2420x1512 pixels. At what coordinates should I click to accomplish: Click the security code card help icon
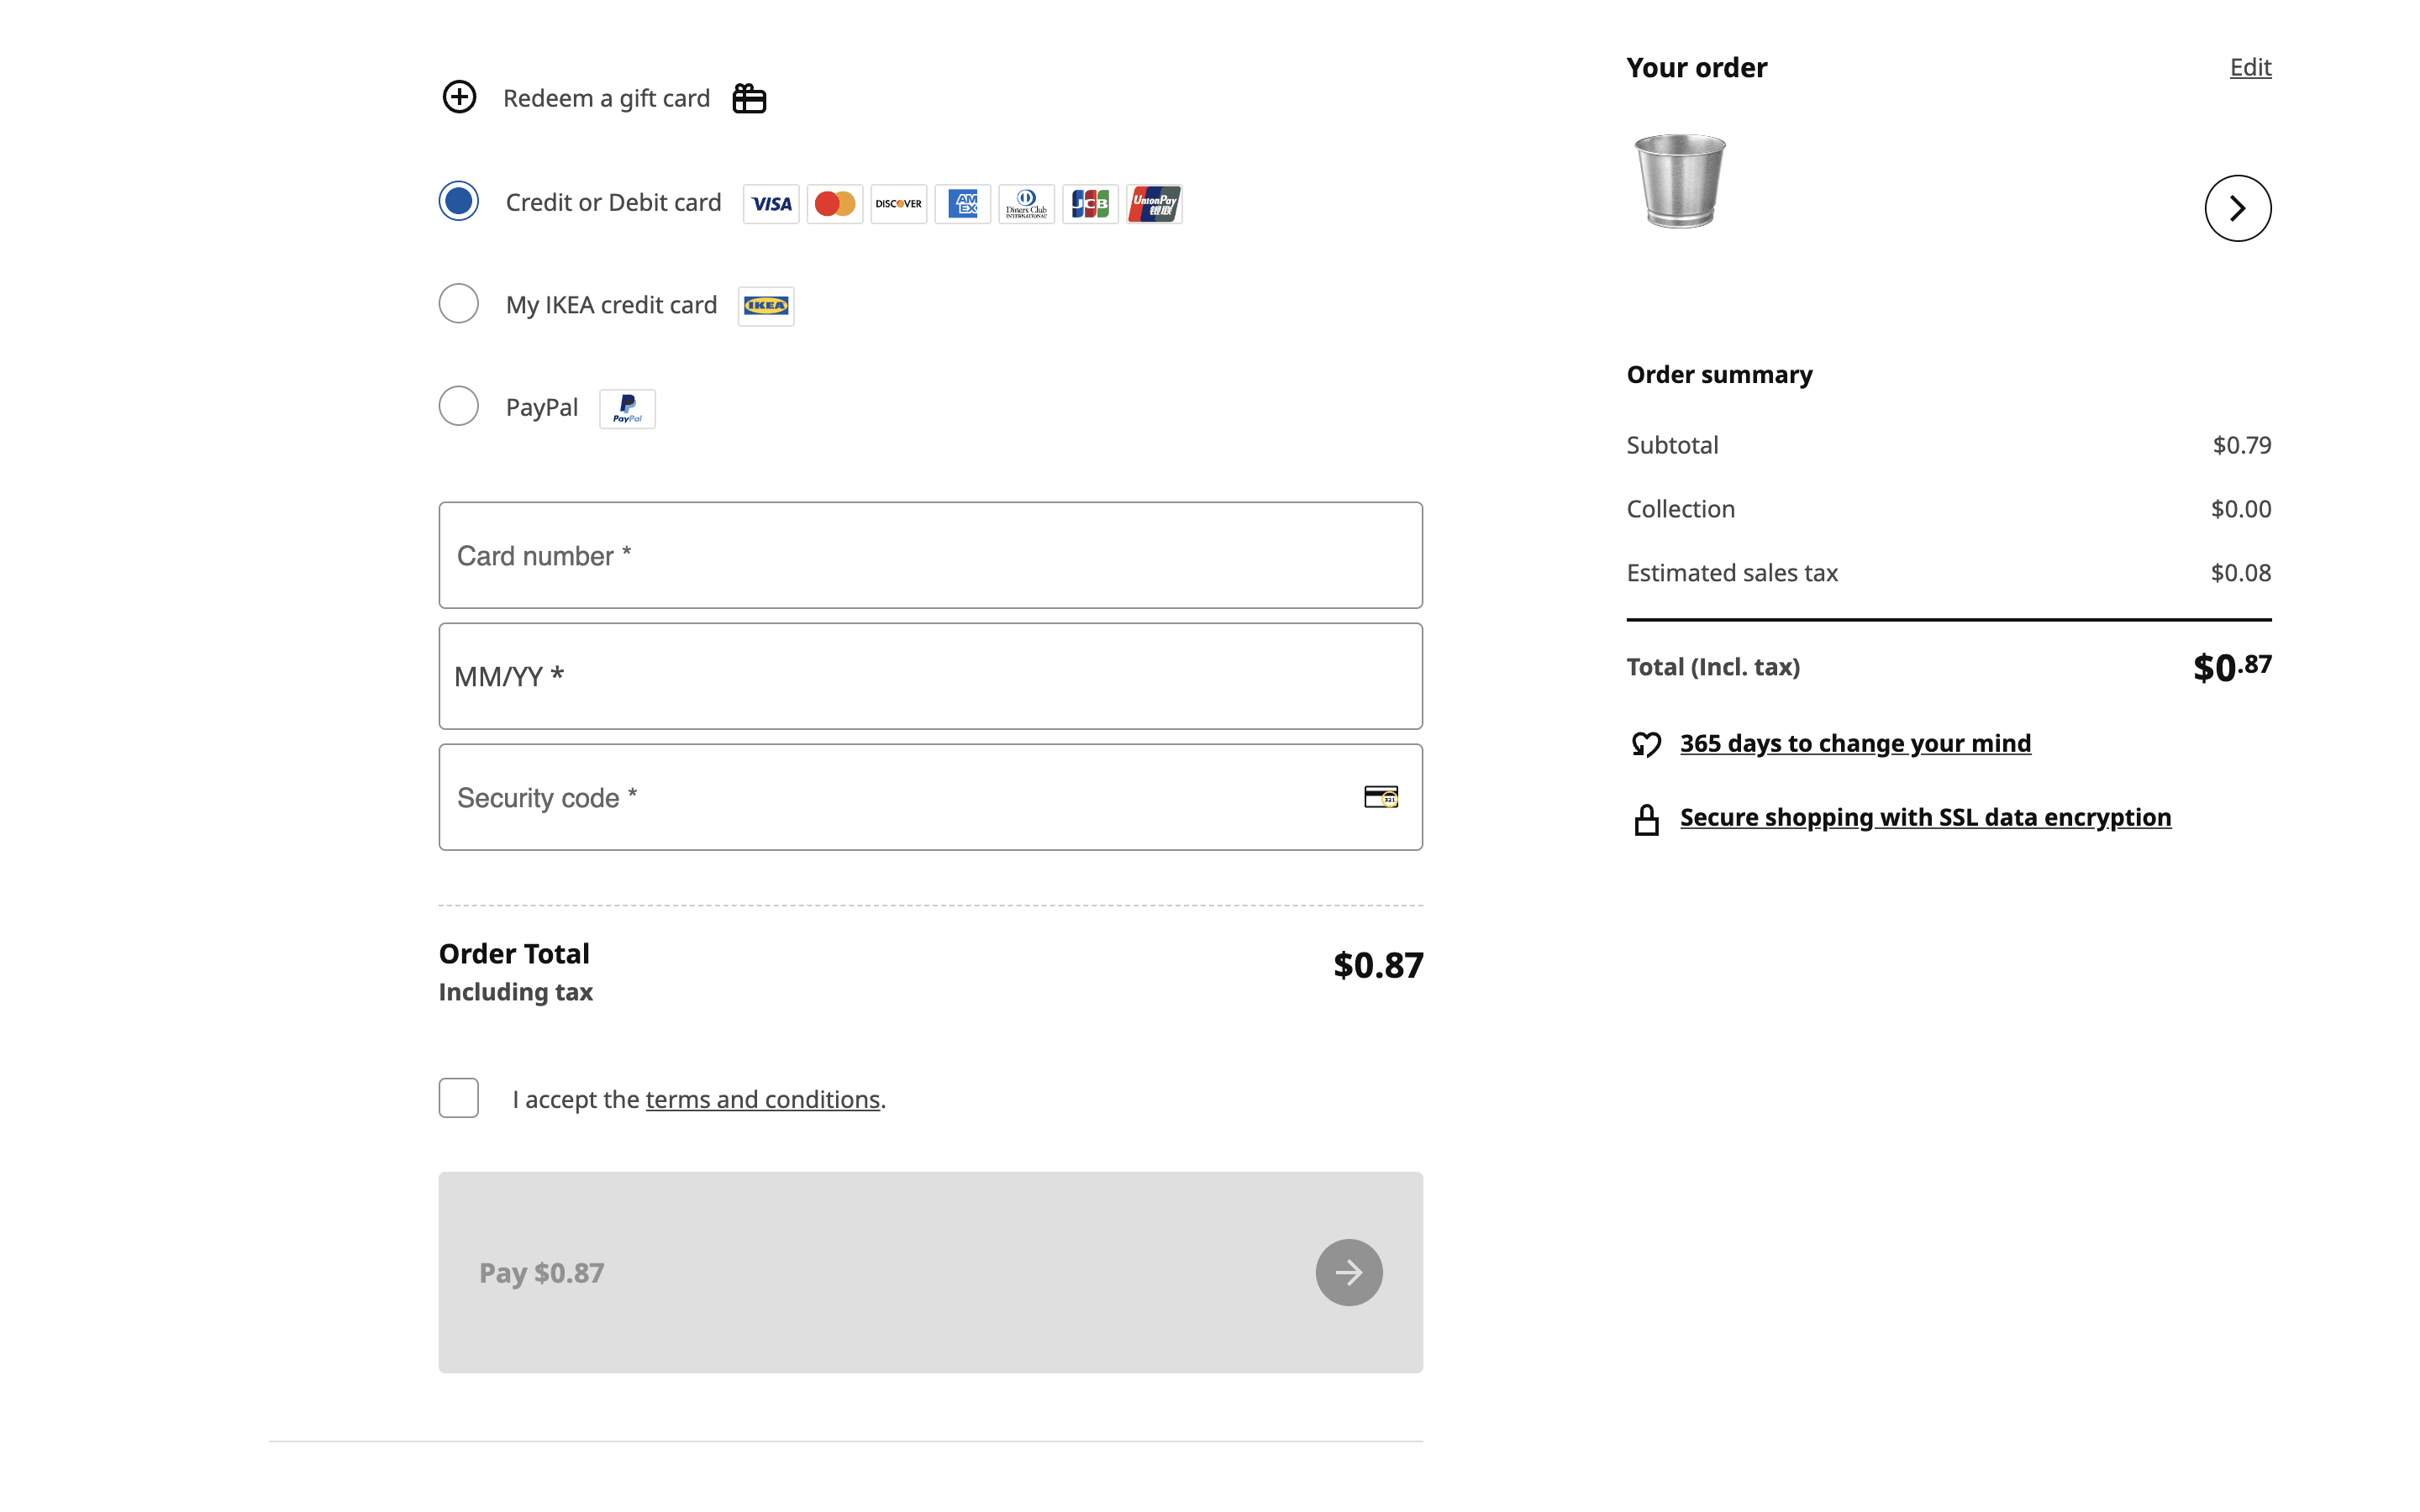[x=1381, y=797]
